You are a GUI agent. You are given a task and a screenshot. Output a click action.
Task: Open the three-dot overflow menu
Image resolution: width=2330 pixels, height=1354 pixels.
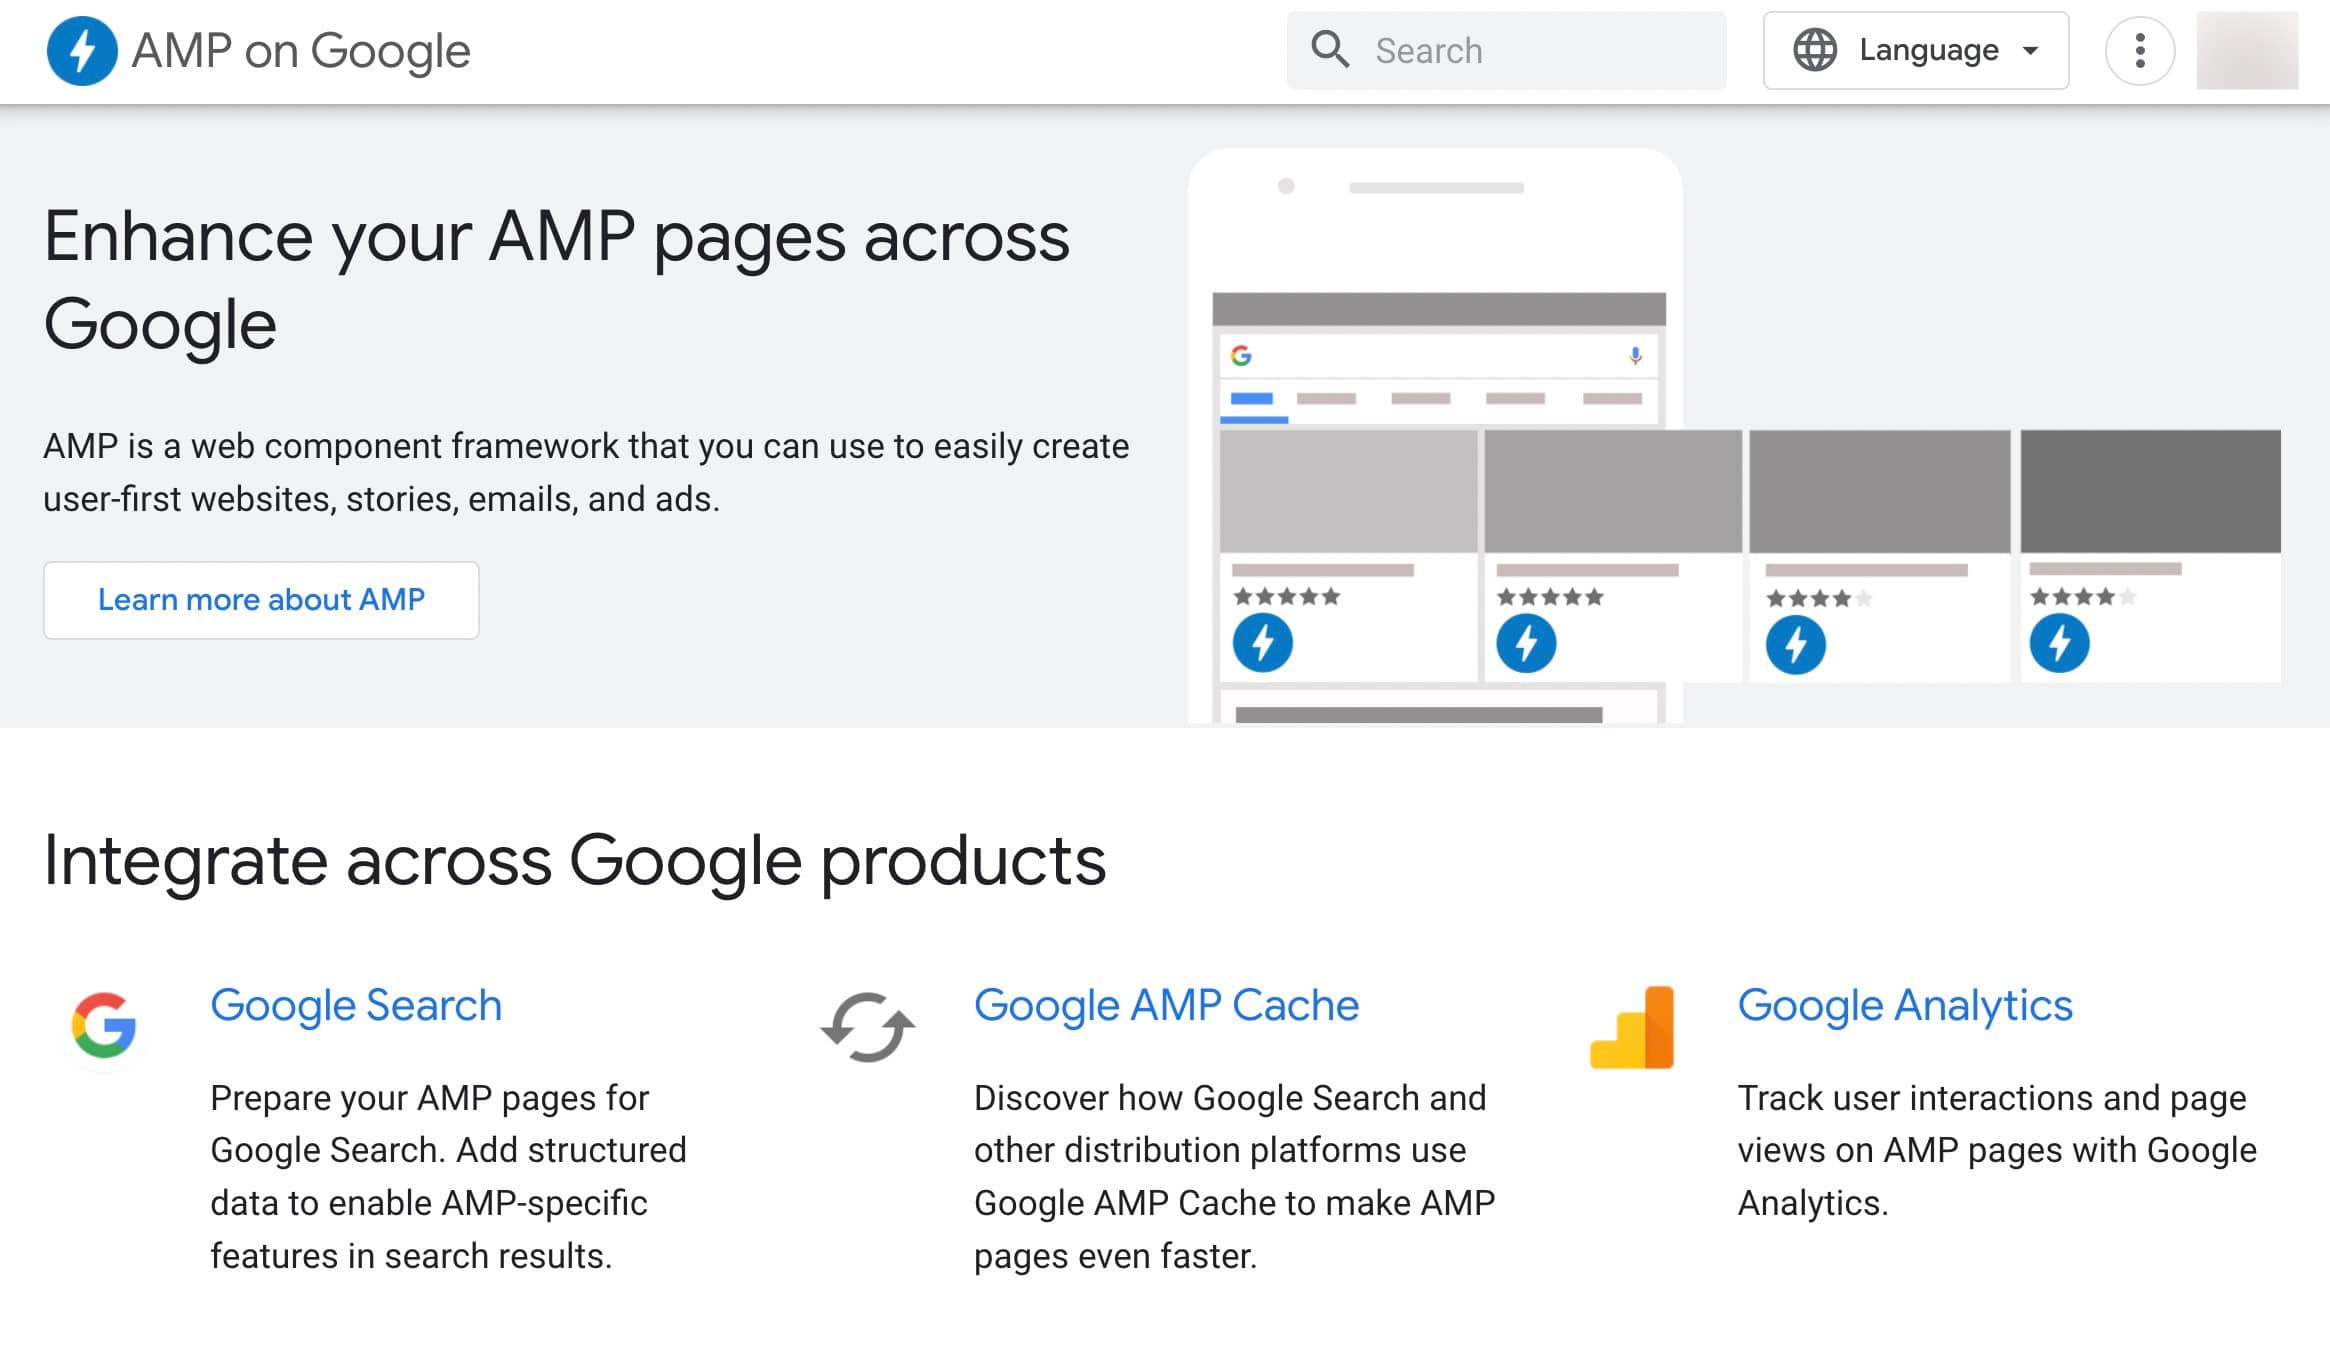pos(2141,51)
